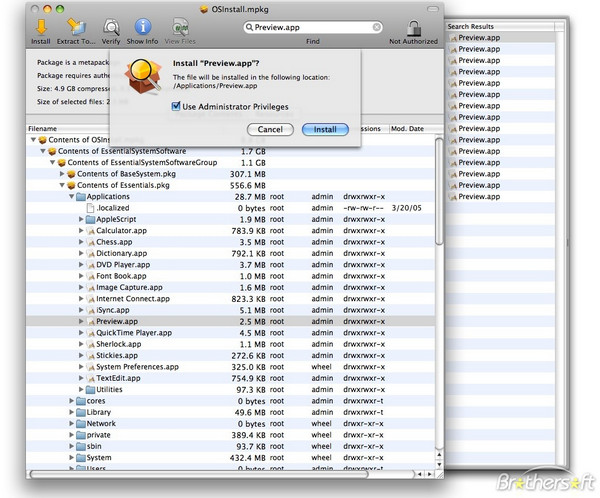This screenshot has width=600, height=498.
Task: Expand the private folder
Action: pyautogui.click(x=72, y=435)
